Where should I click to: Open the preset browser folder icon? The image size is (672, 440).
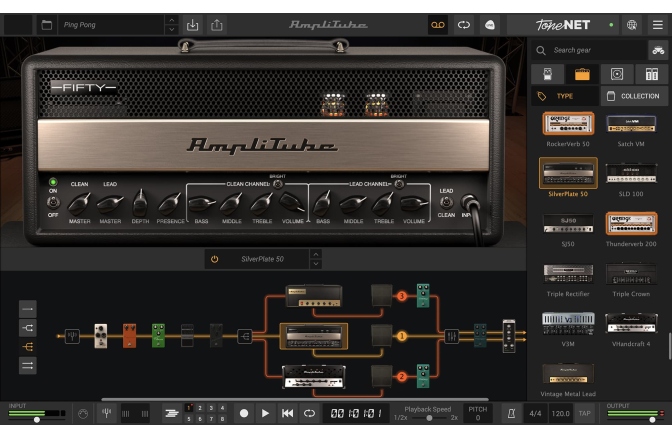[x=46, y=25]
